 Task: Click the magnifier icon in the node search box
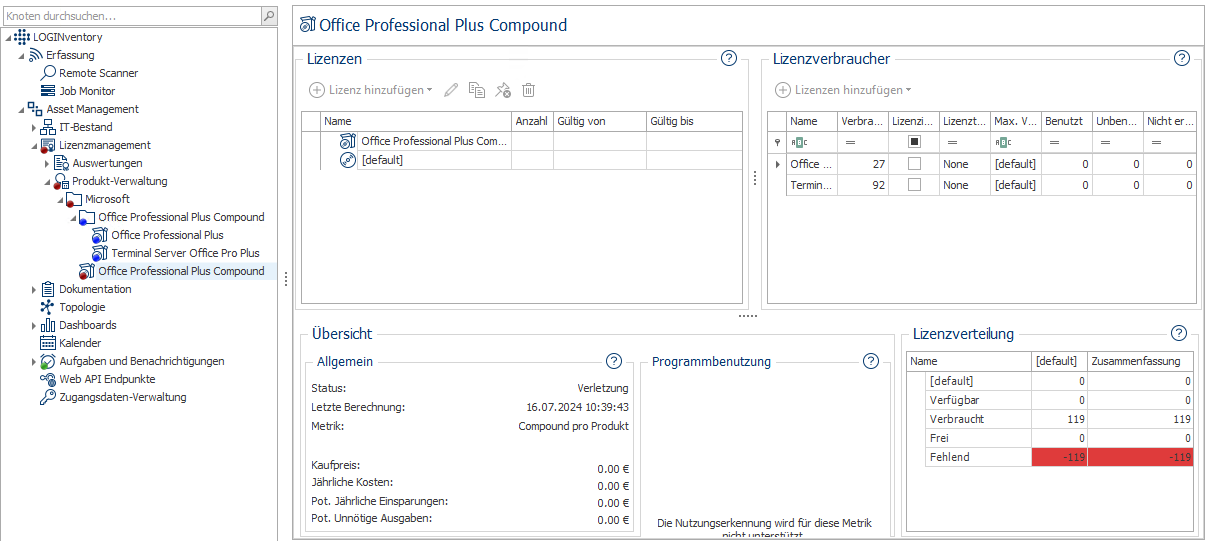(x=268, y=16)
